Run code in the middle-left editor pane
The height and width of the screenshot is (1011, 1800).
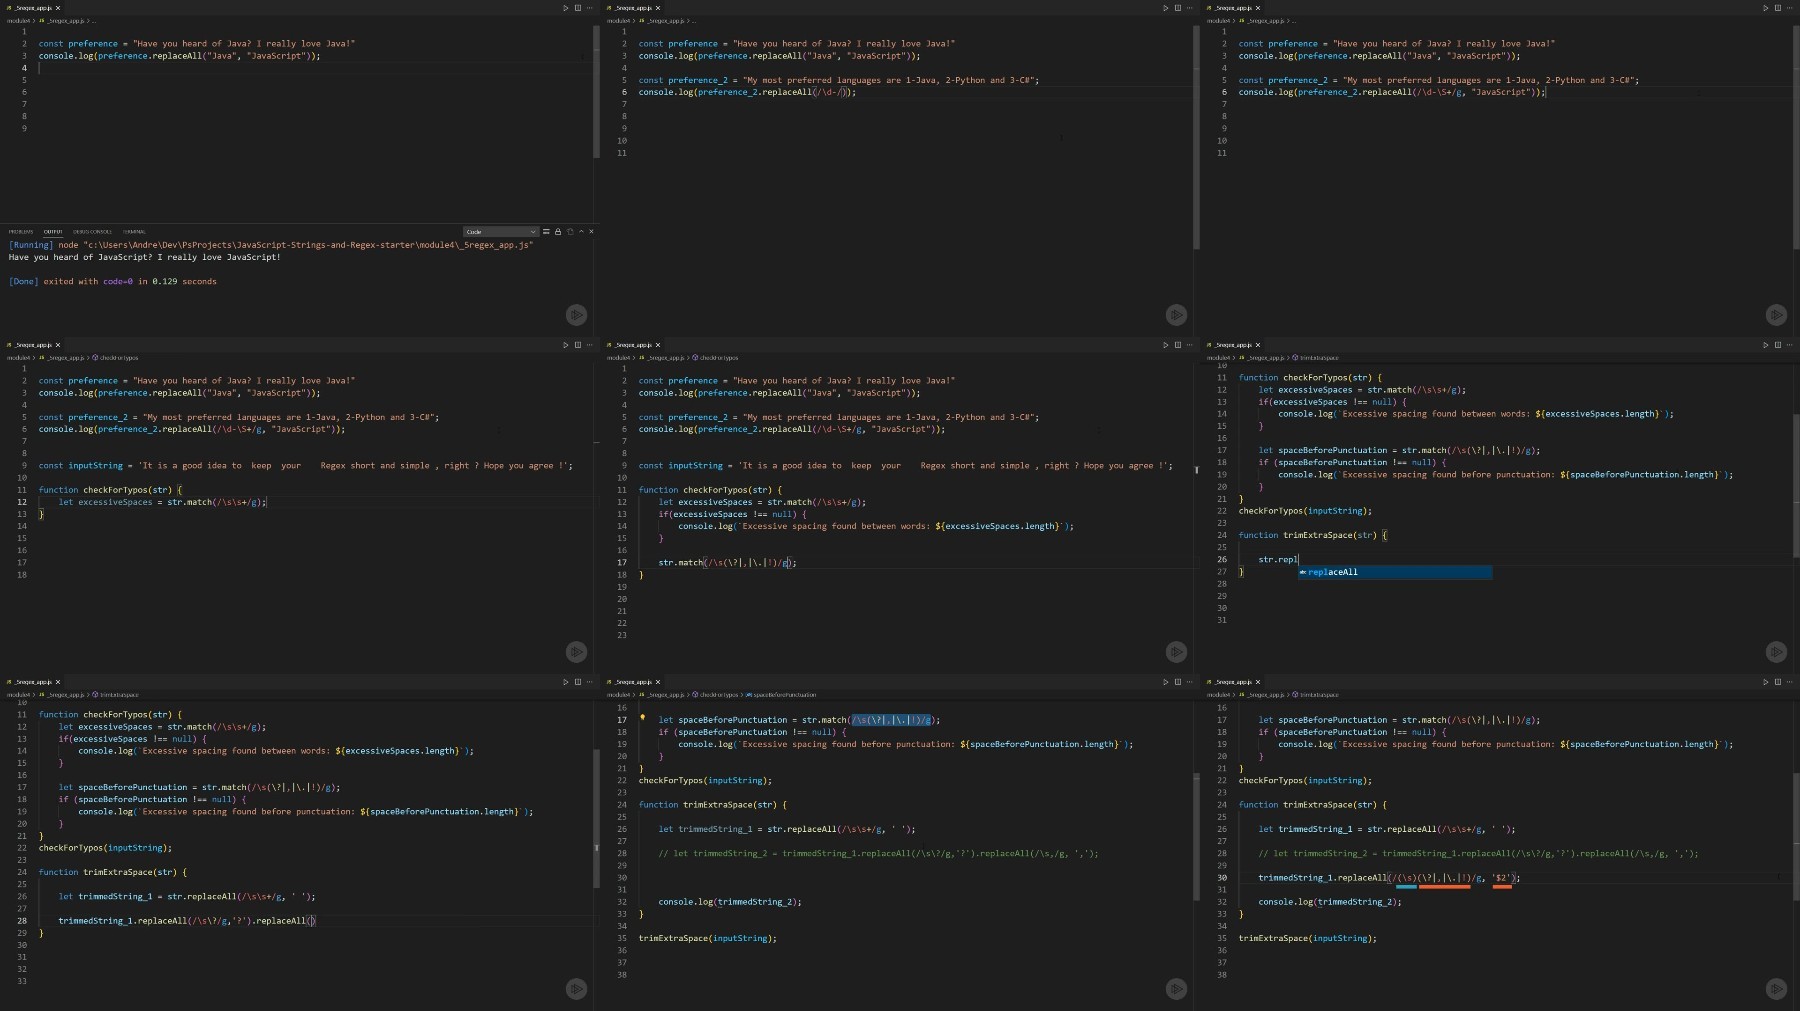[565, 345]
